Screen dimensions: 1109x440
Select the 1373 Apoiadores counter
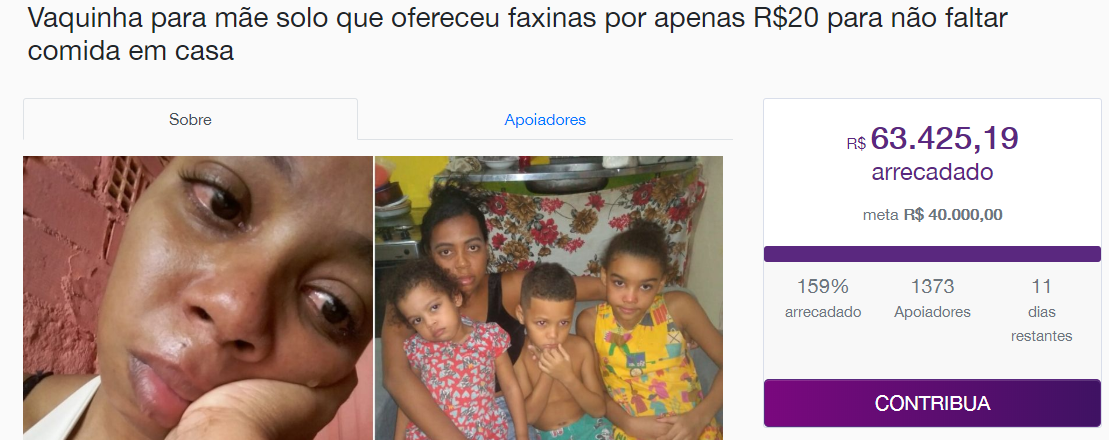932,298
